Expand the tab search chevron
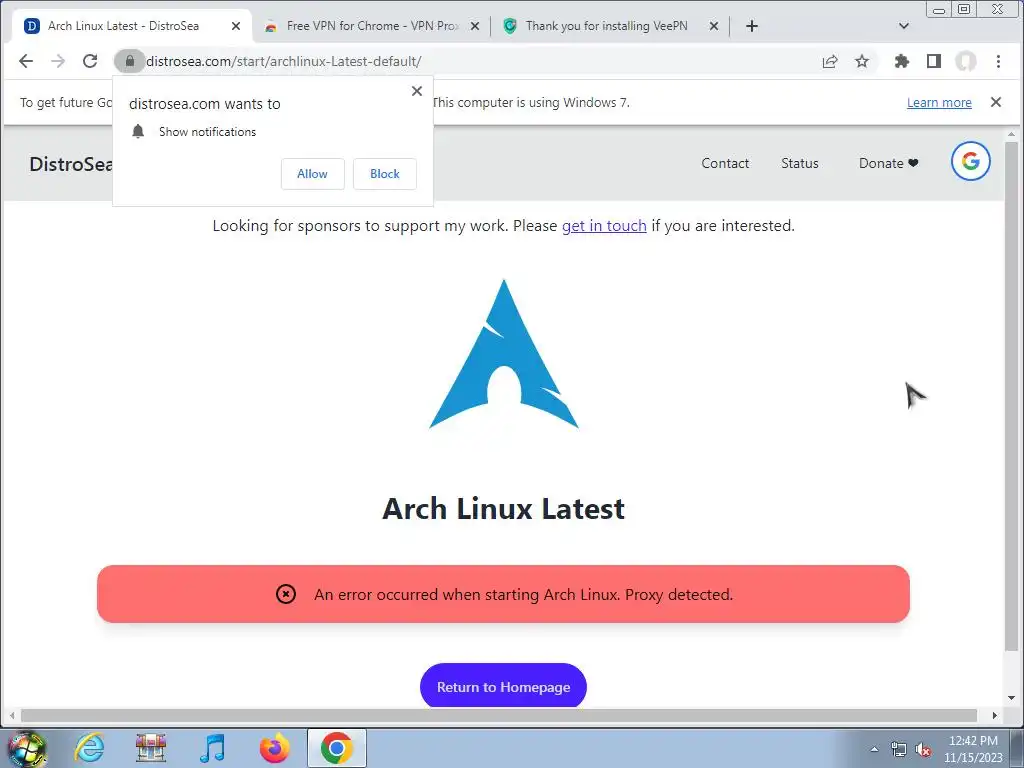The image size is (1024, 768). click(904, 26)
